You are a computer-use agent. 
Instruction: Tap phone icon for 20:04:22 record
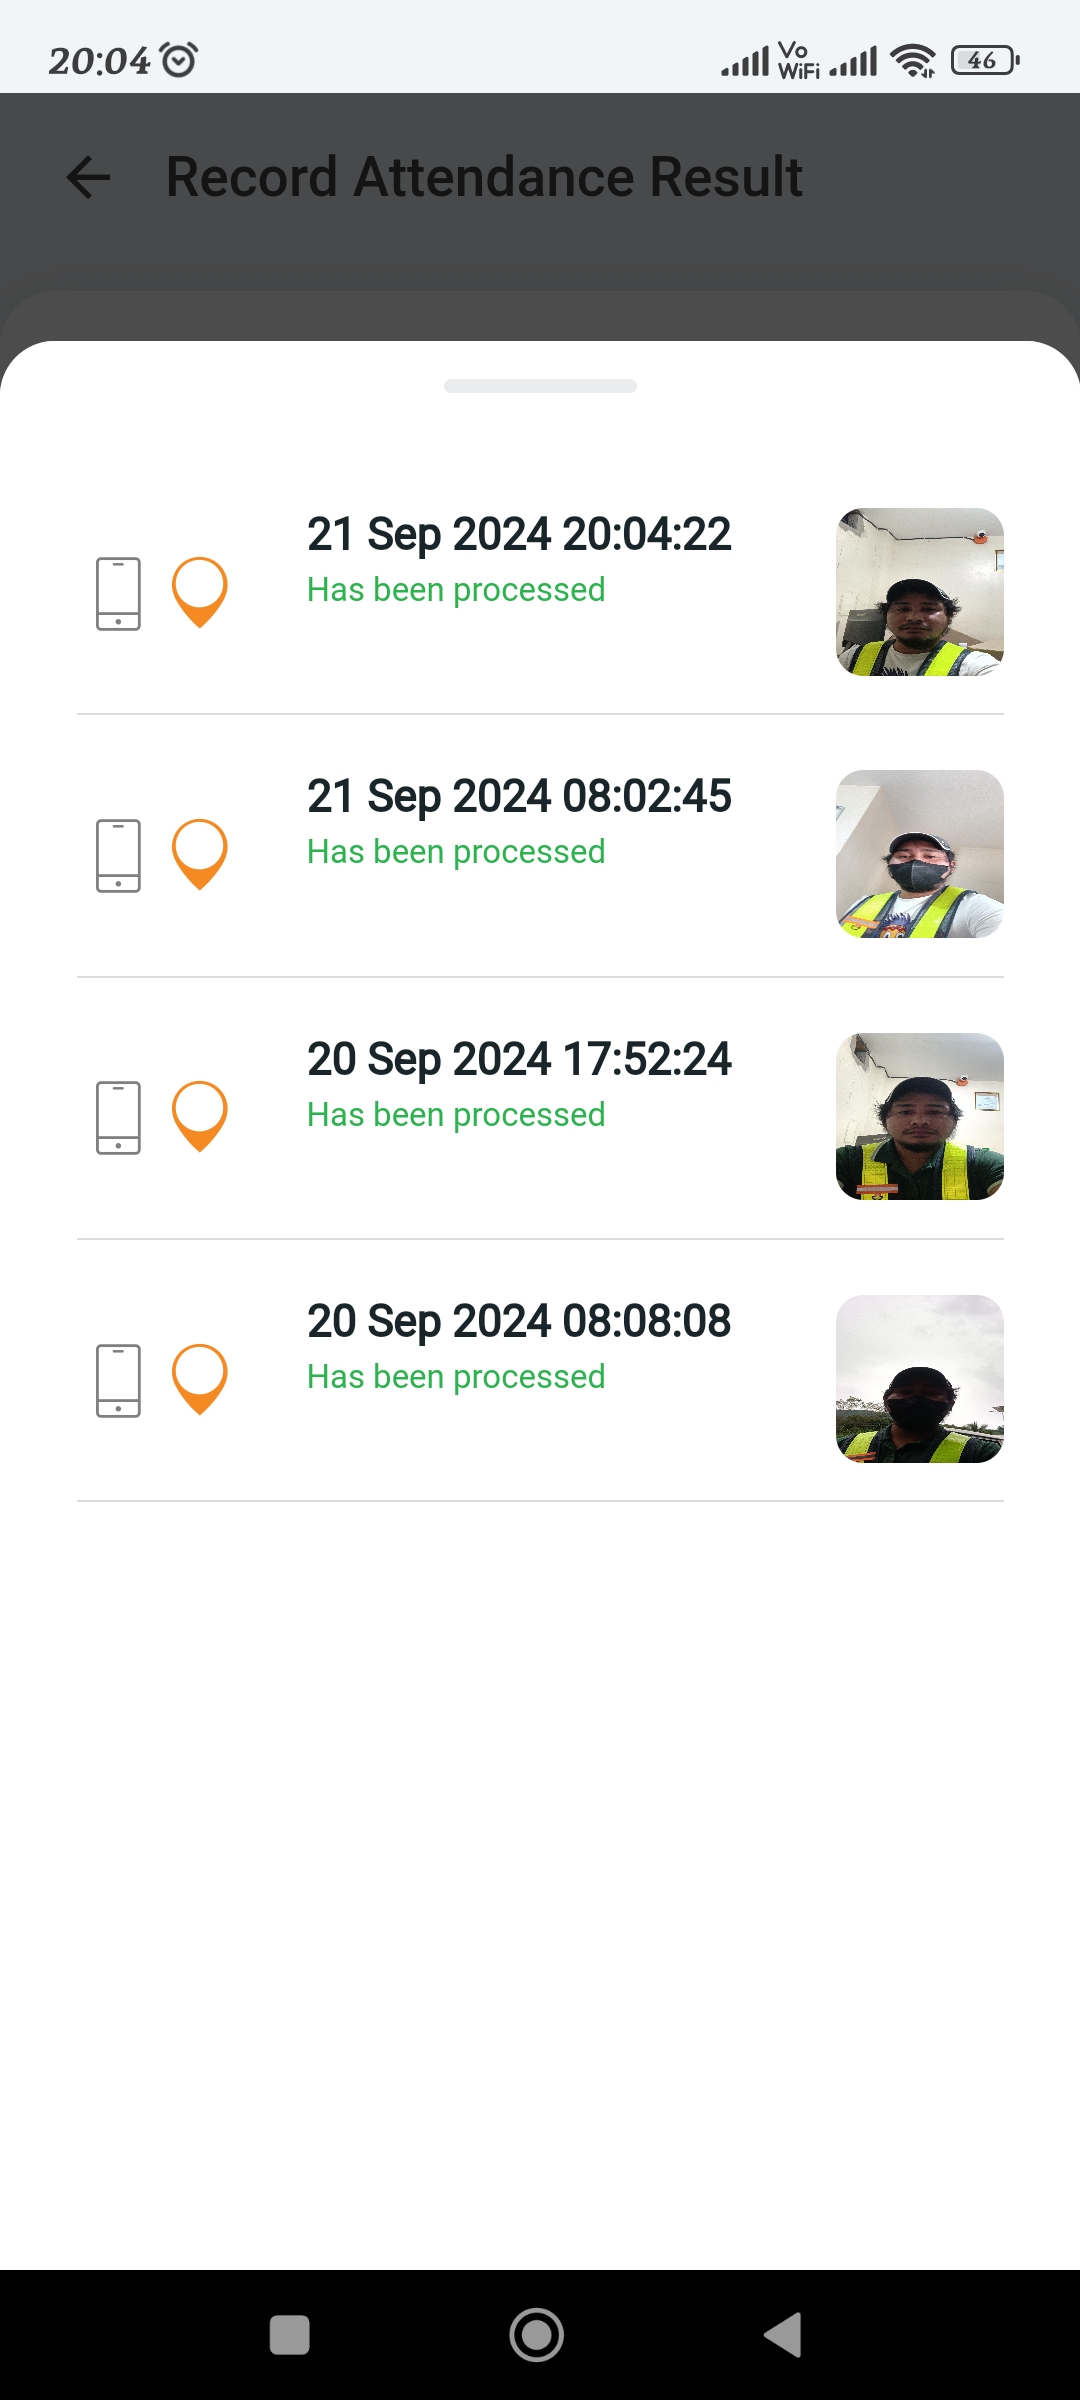point(118,593)
